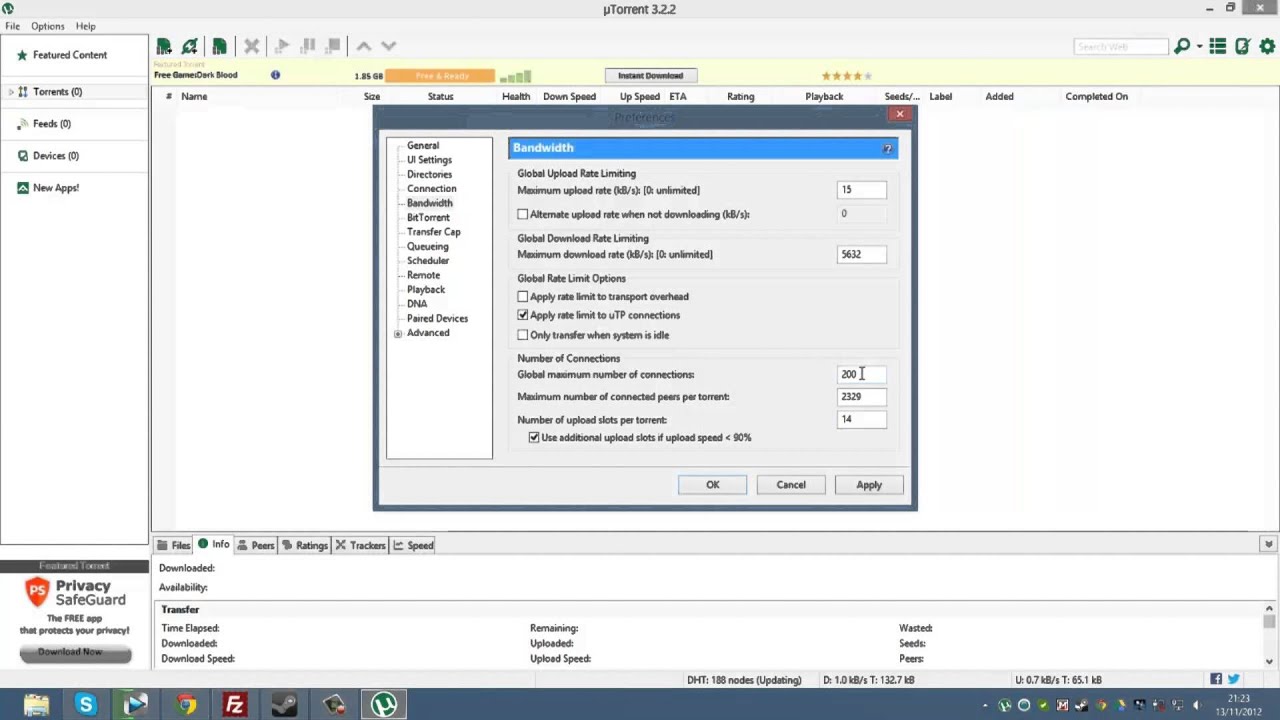Viewport: 1280px width, 720px height.
Task: Click the Add Torrent toolbar icon
Action: (164, 46)
